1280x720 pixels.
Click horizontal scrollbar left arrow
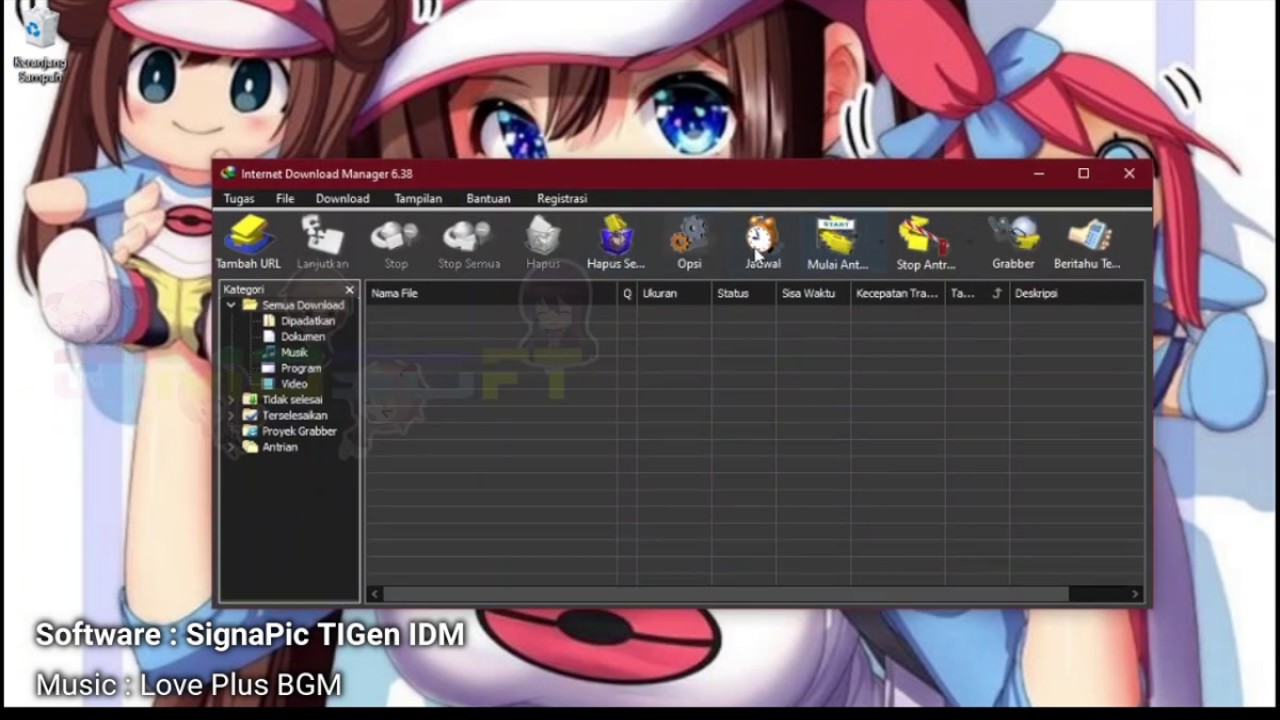(375, 594)
